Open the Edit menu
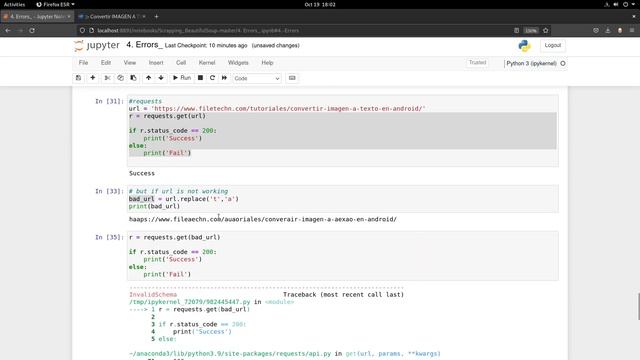This screenshot has width=640, height=360. click(106, 63)
